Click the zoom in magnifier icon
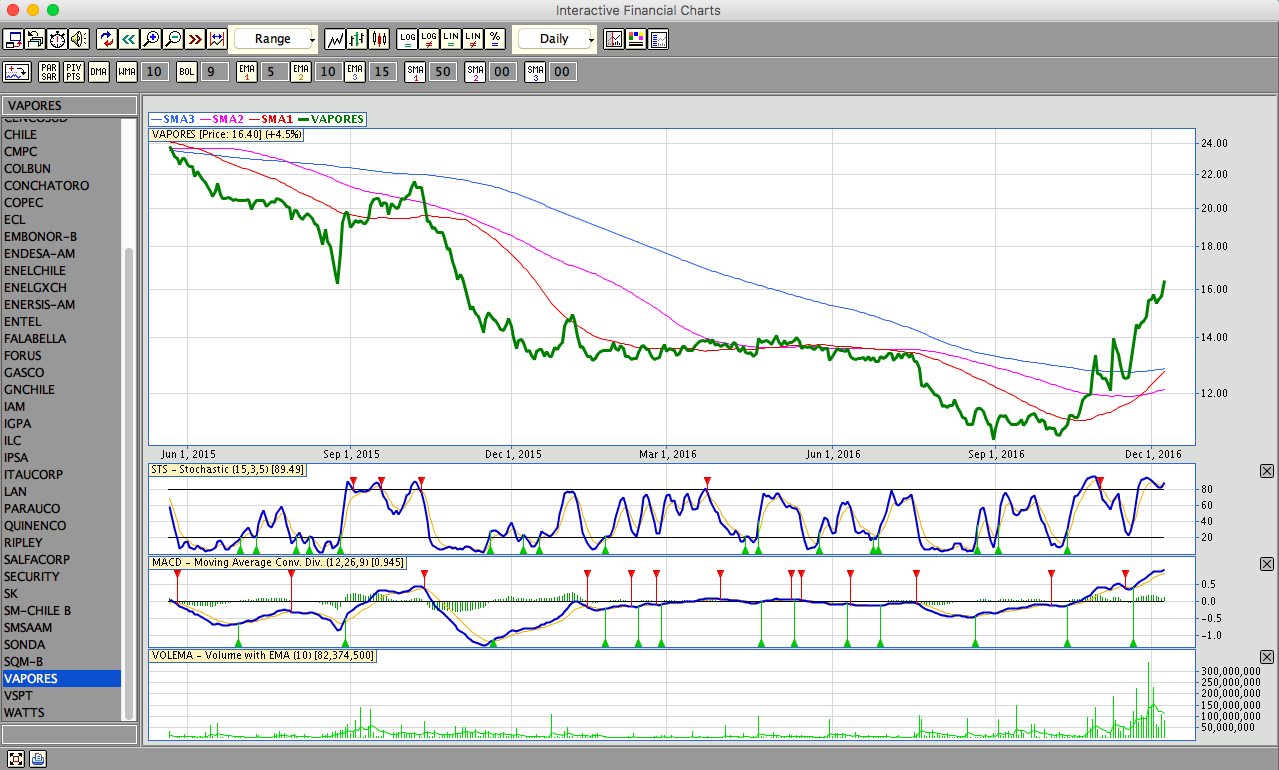This screenshot has width=1279, height=770. [151, 39]
